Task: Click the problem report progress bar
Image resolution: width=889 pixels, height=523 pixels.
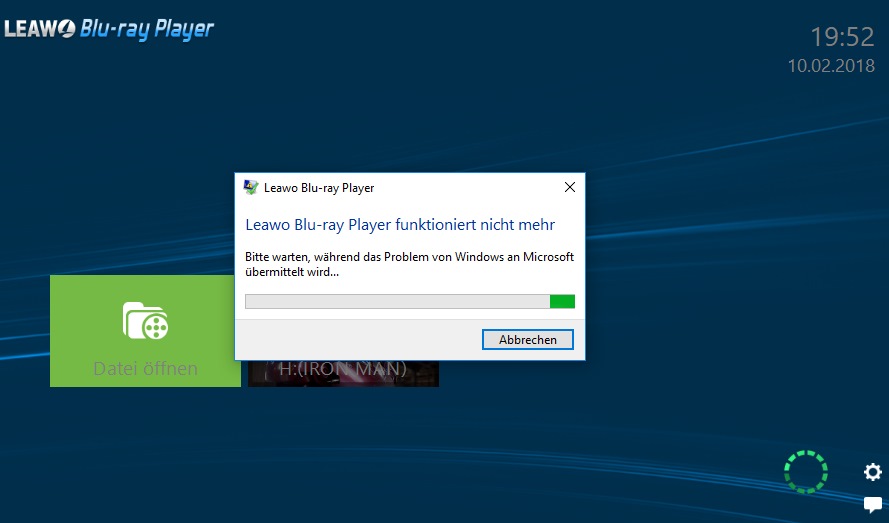Action: pyautogui.click(x=410, y=301)
